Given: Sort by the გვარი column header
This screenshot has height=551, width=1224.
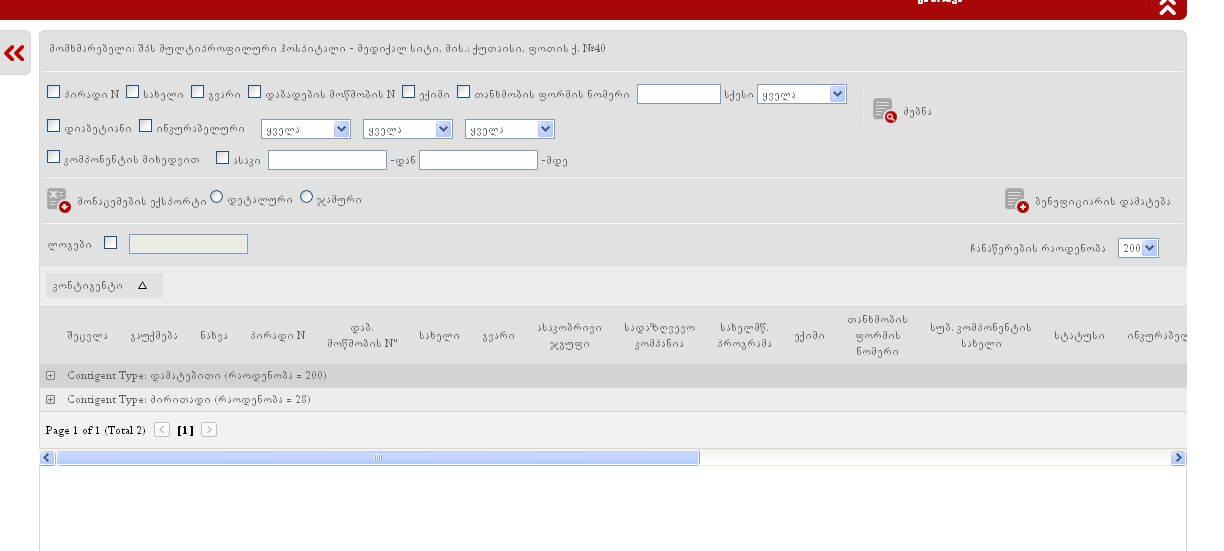Looking at the screenshot, I should coord(498,336).
